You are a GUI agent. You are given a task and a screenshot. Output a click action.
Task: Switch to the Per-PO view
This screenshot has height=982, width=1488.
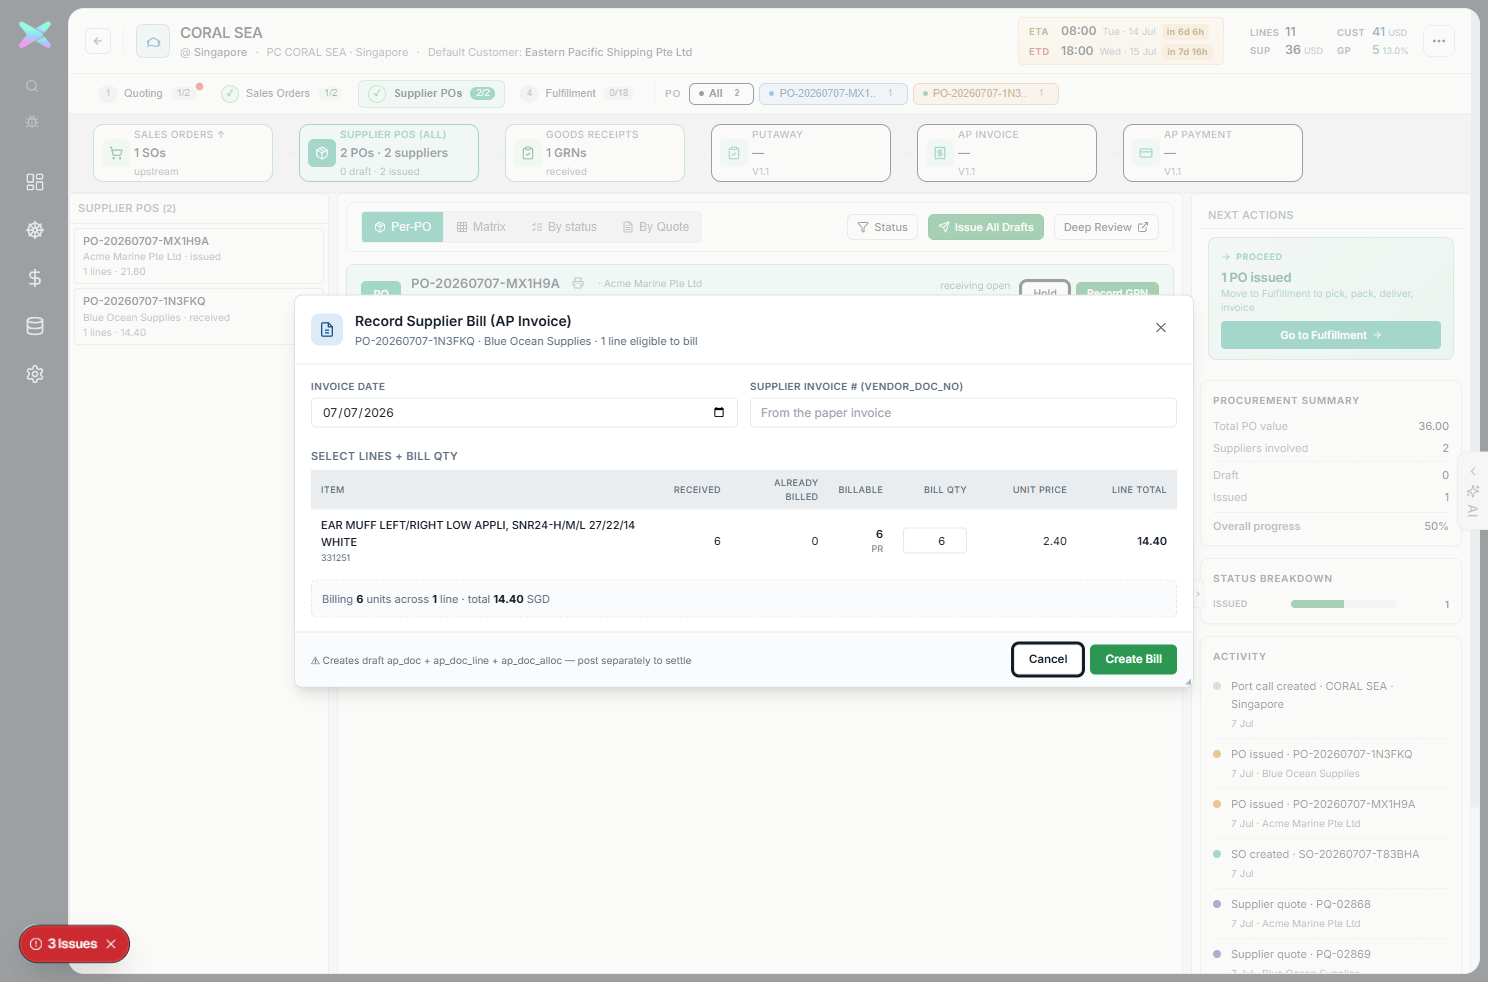(x=402, y=227)
